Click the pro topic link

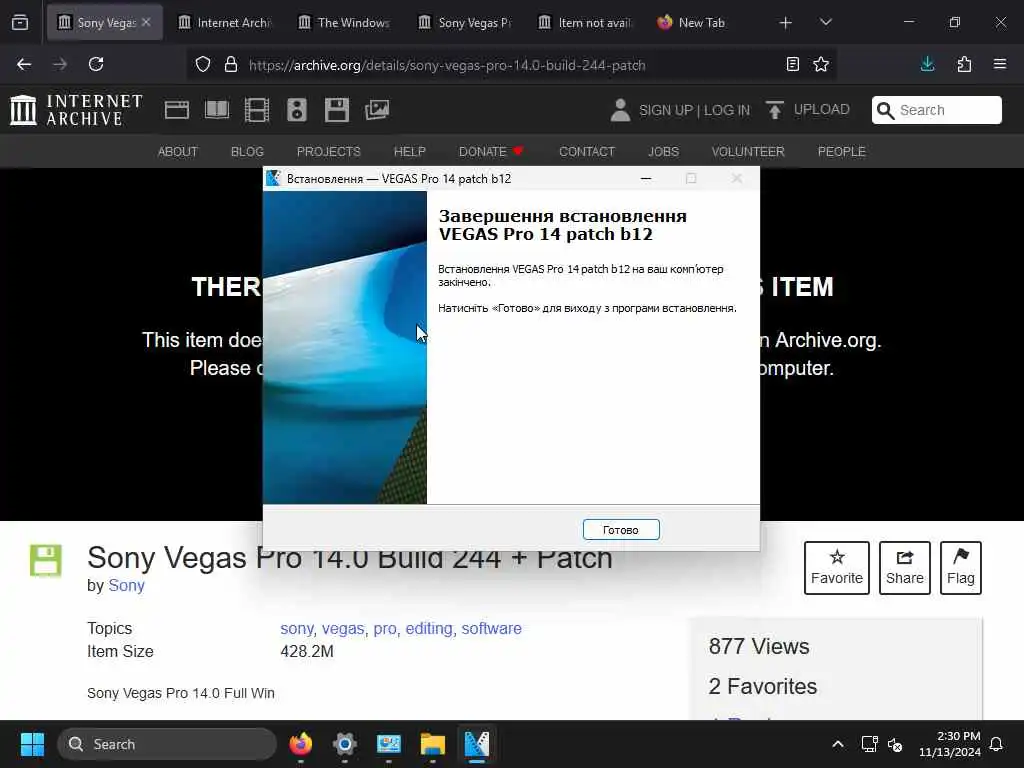pos(385,628)
